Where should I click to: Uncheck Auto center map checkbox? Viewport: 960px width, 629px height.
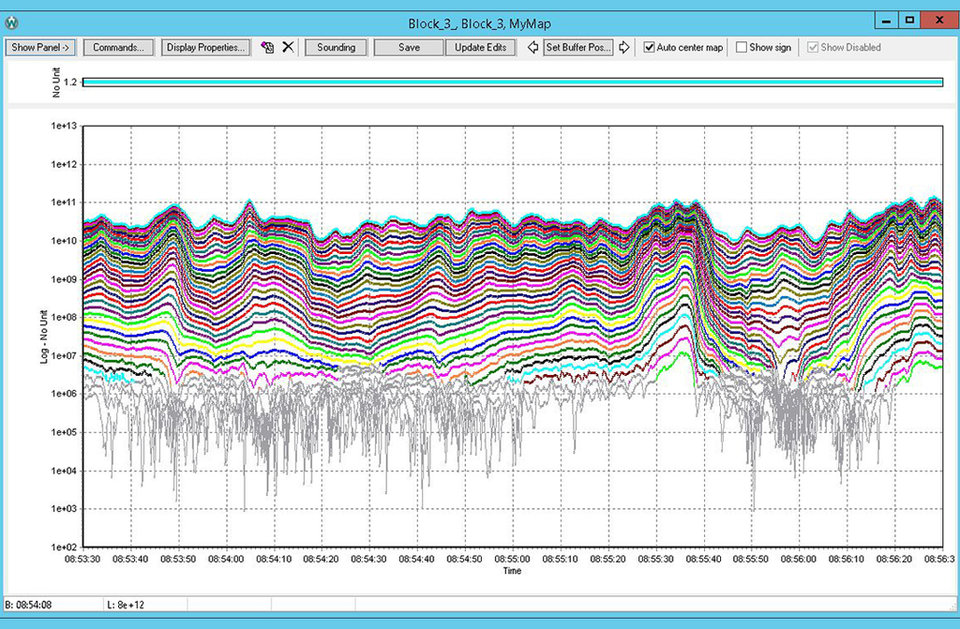pos(649,47)
